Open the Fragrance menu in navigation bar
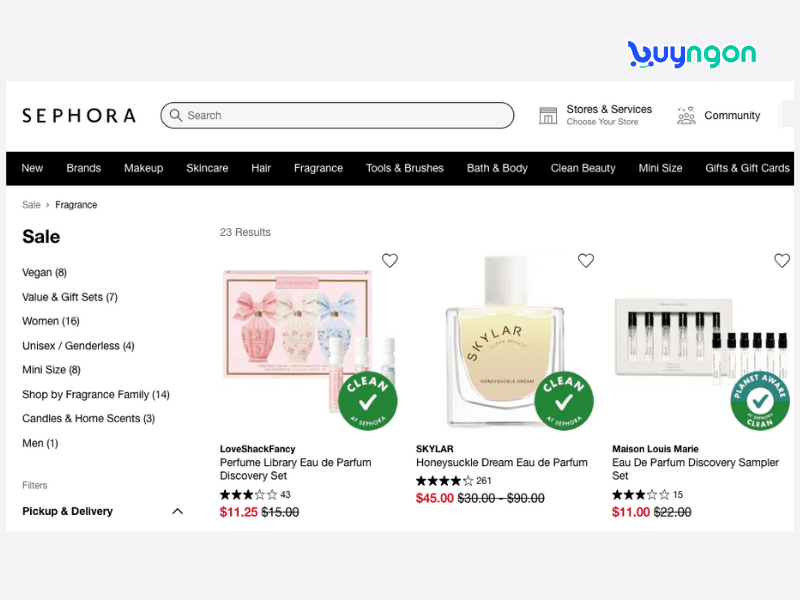Viewport: 800px width, 600px height. click(x=318, y=168)
